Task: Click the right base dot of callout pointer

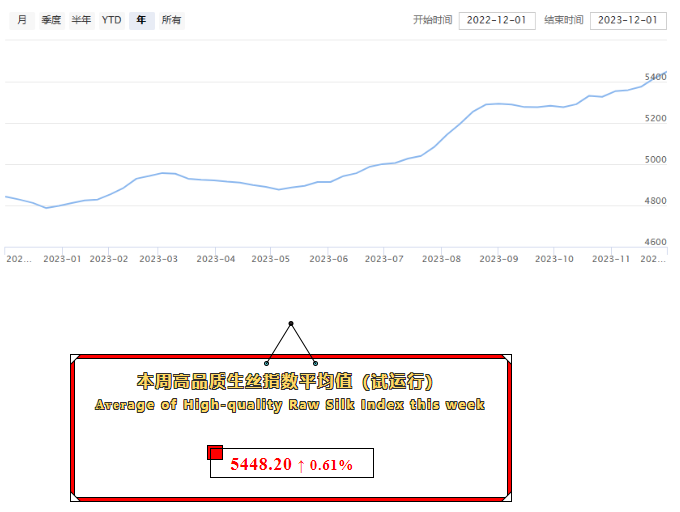Action: [316, 363]
